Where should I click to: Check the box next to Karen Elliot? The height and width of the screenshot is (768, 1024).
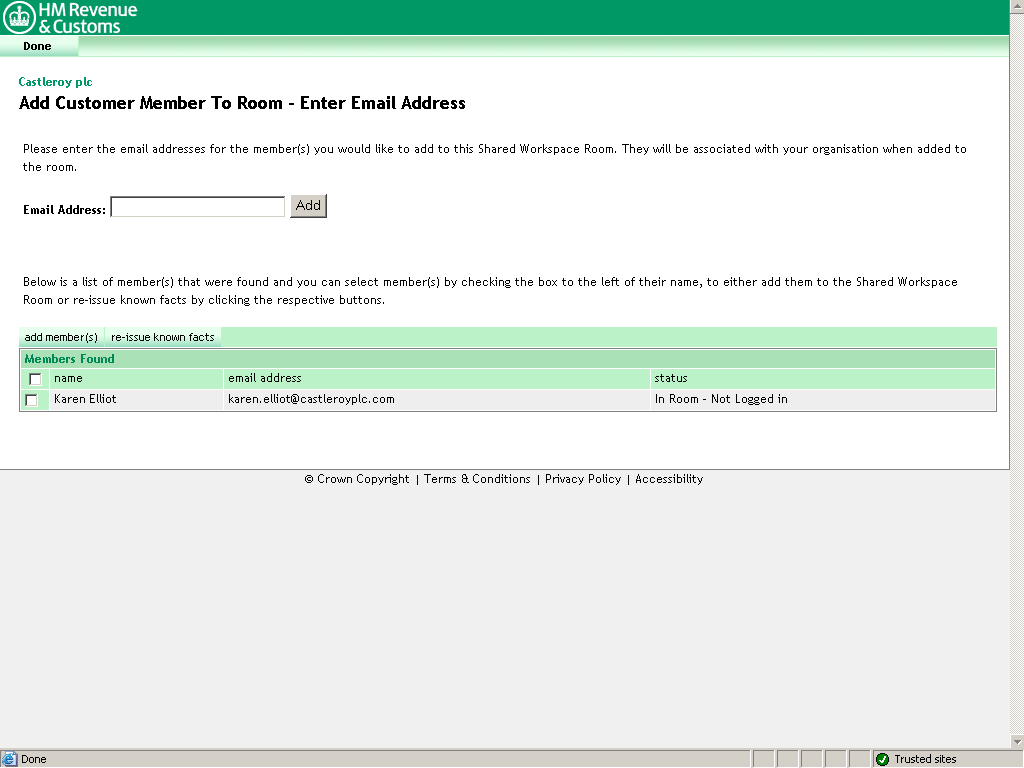tap(32, 400)
